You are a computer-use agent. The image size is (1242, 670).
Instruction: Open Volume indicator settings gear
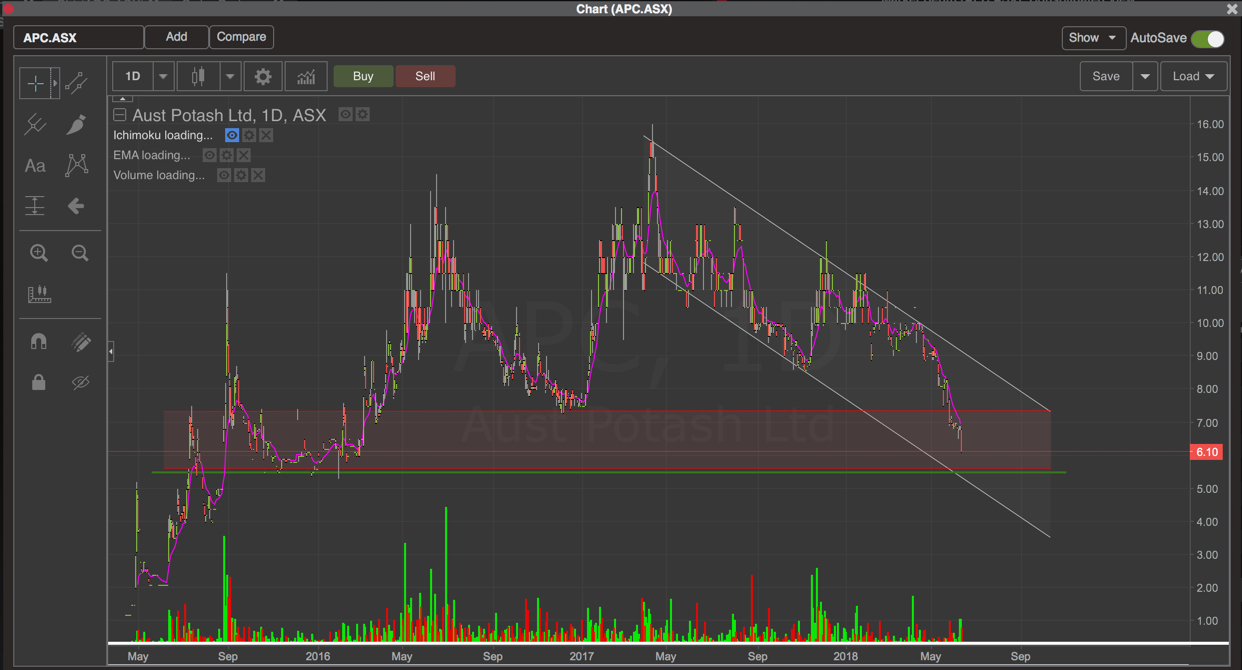(241, 175)
